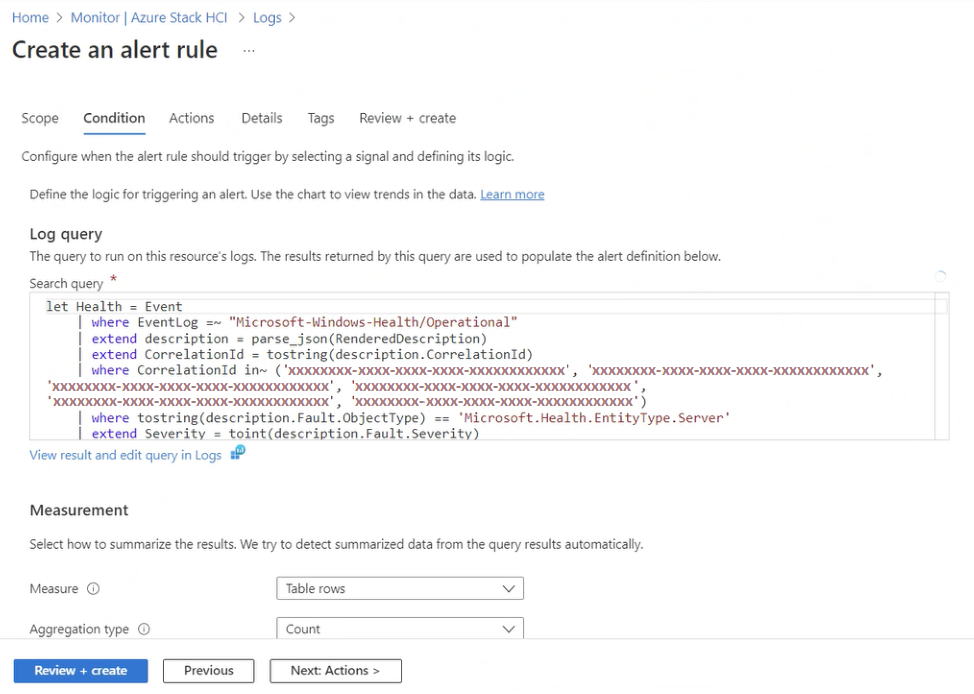Screen dimensions: 974x694
Task: Navigate to Home in the breadcrumb
Action: [30, 17]
